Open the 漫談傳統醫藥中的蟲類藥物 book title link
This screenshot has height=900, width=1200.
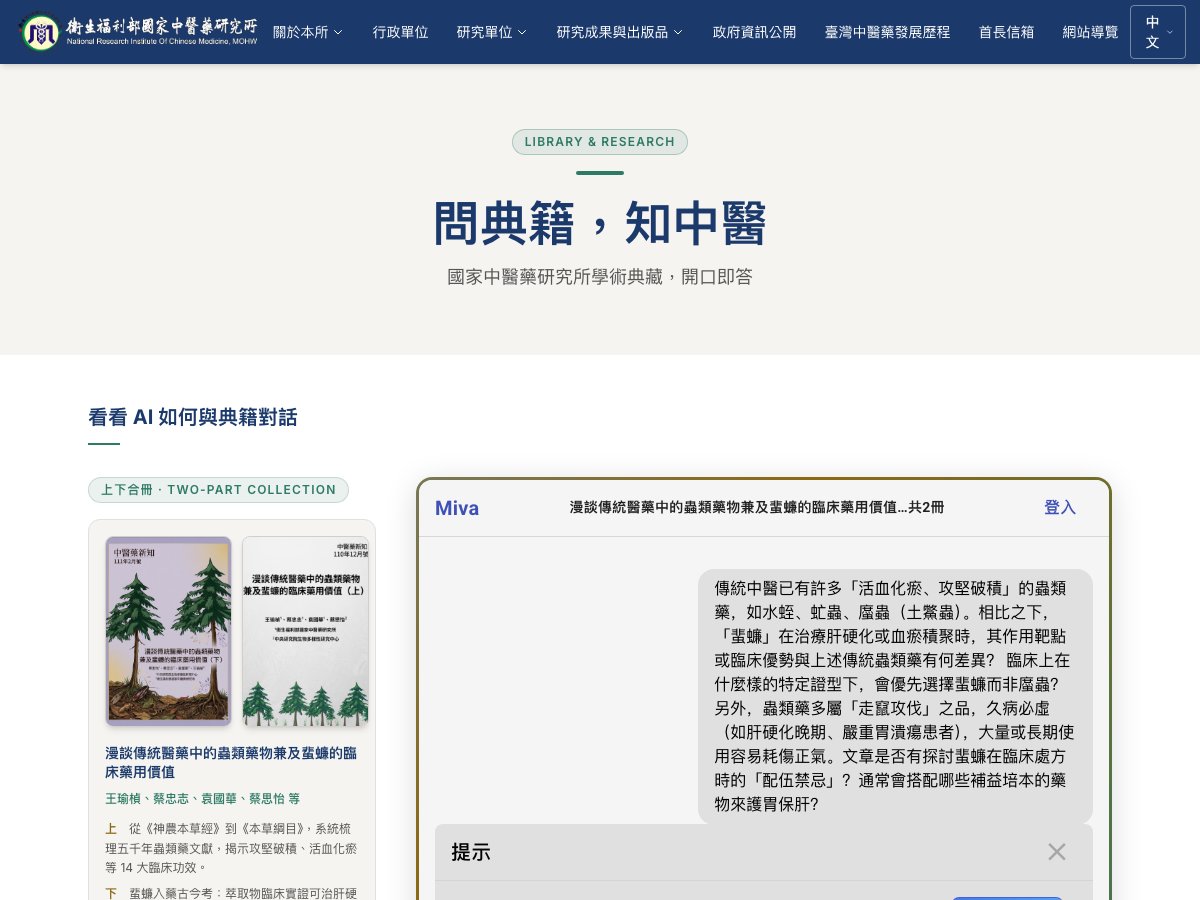click(x=231, y=762)
